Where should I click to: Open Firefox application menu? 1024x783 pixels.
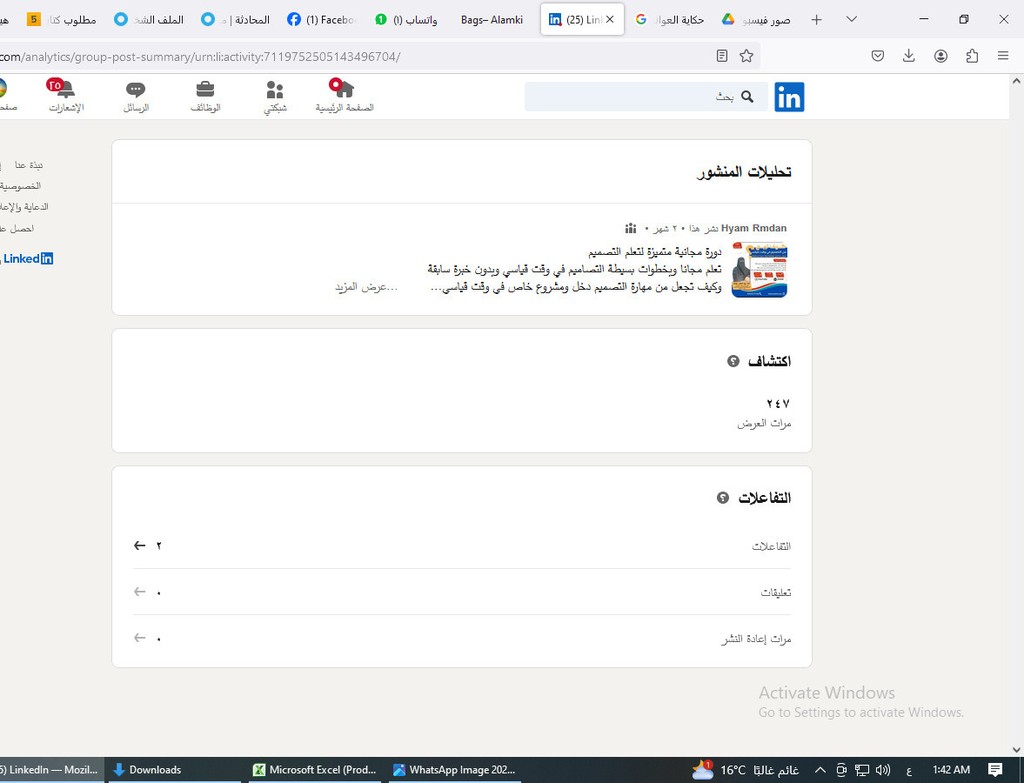click(x=1003, y=56)
